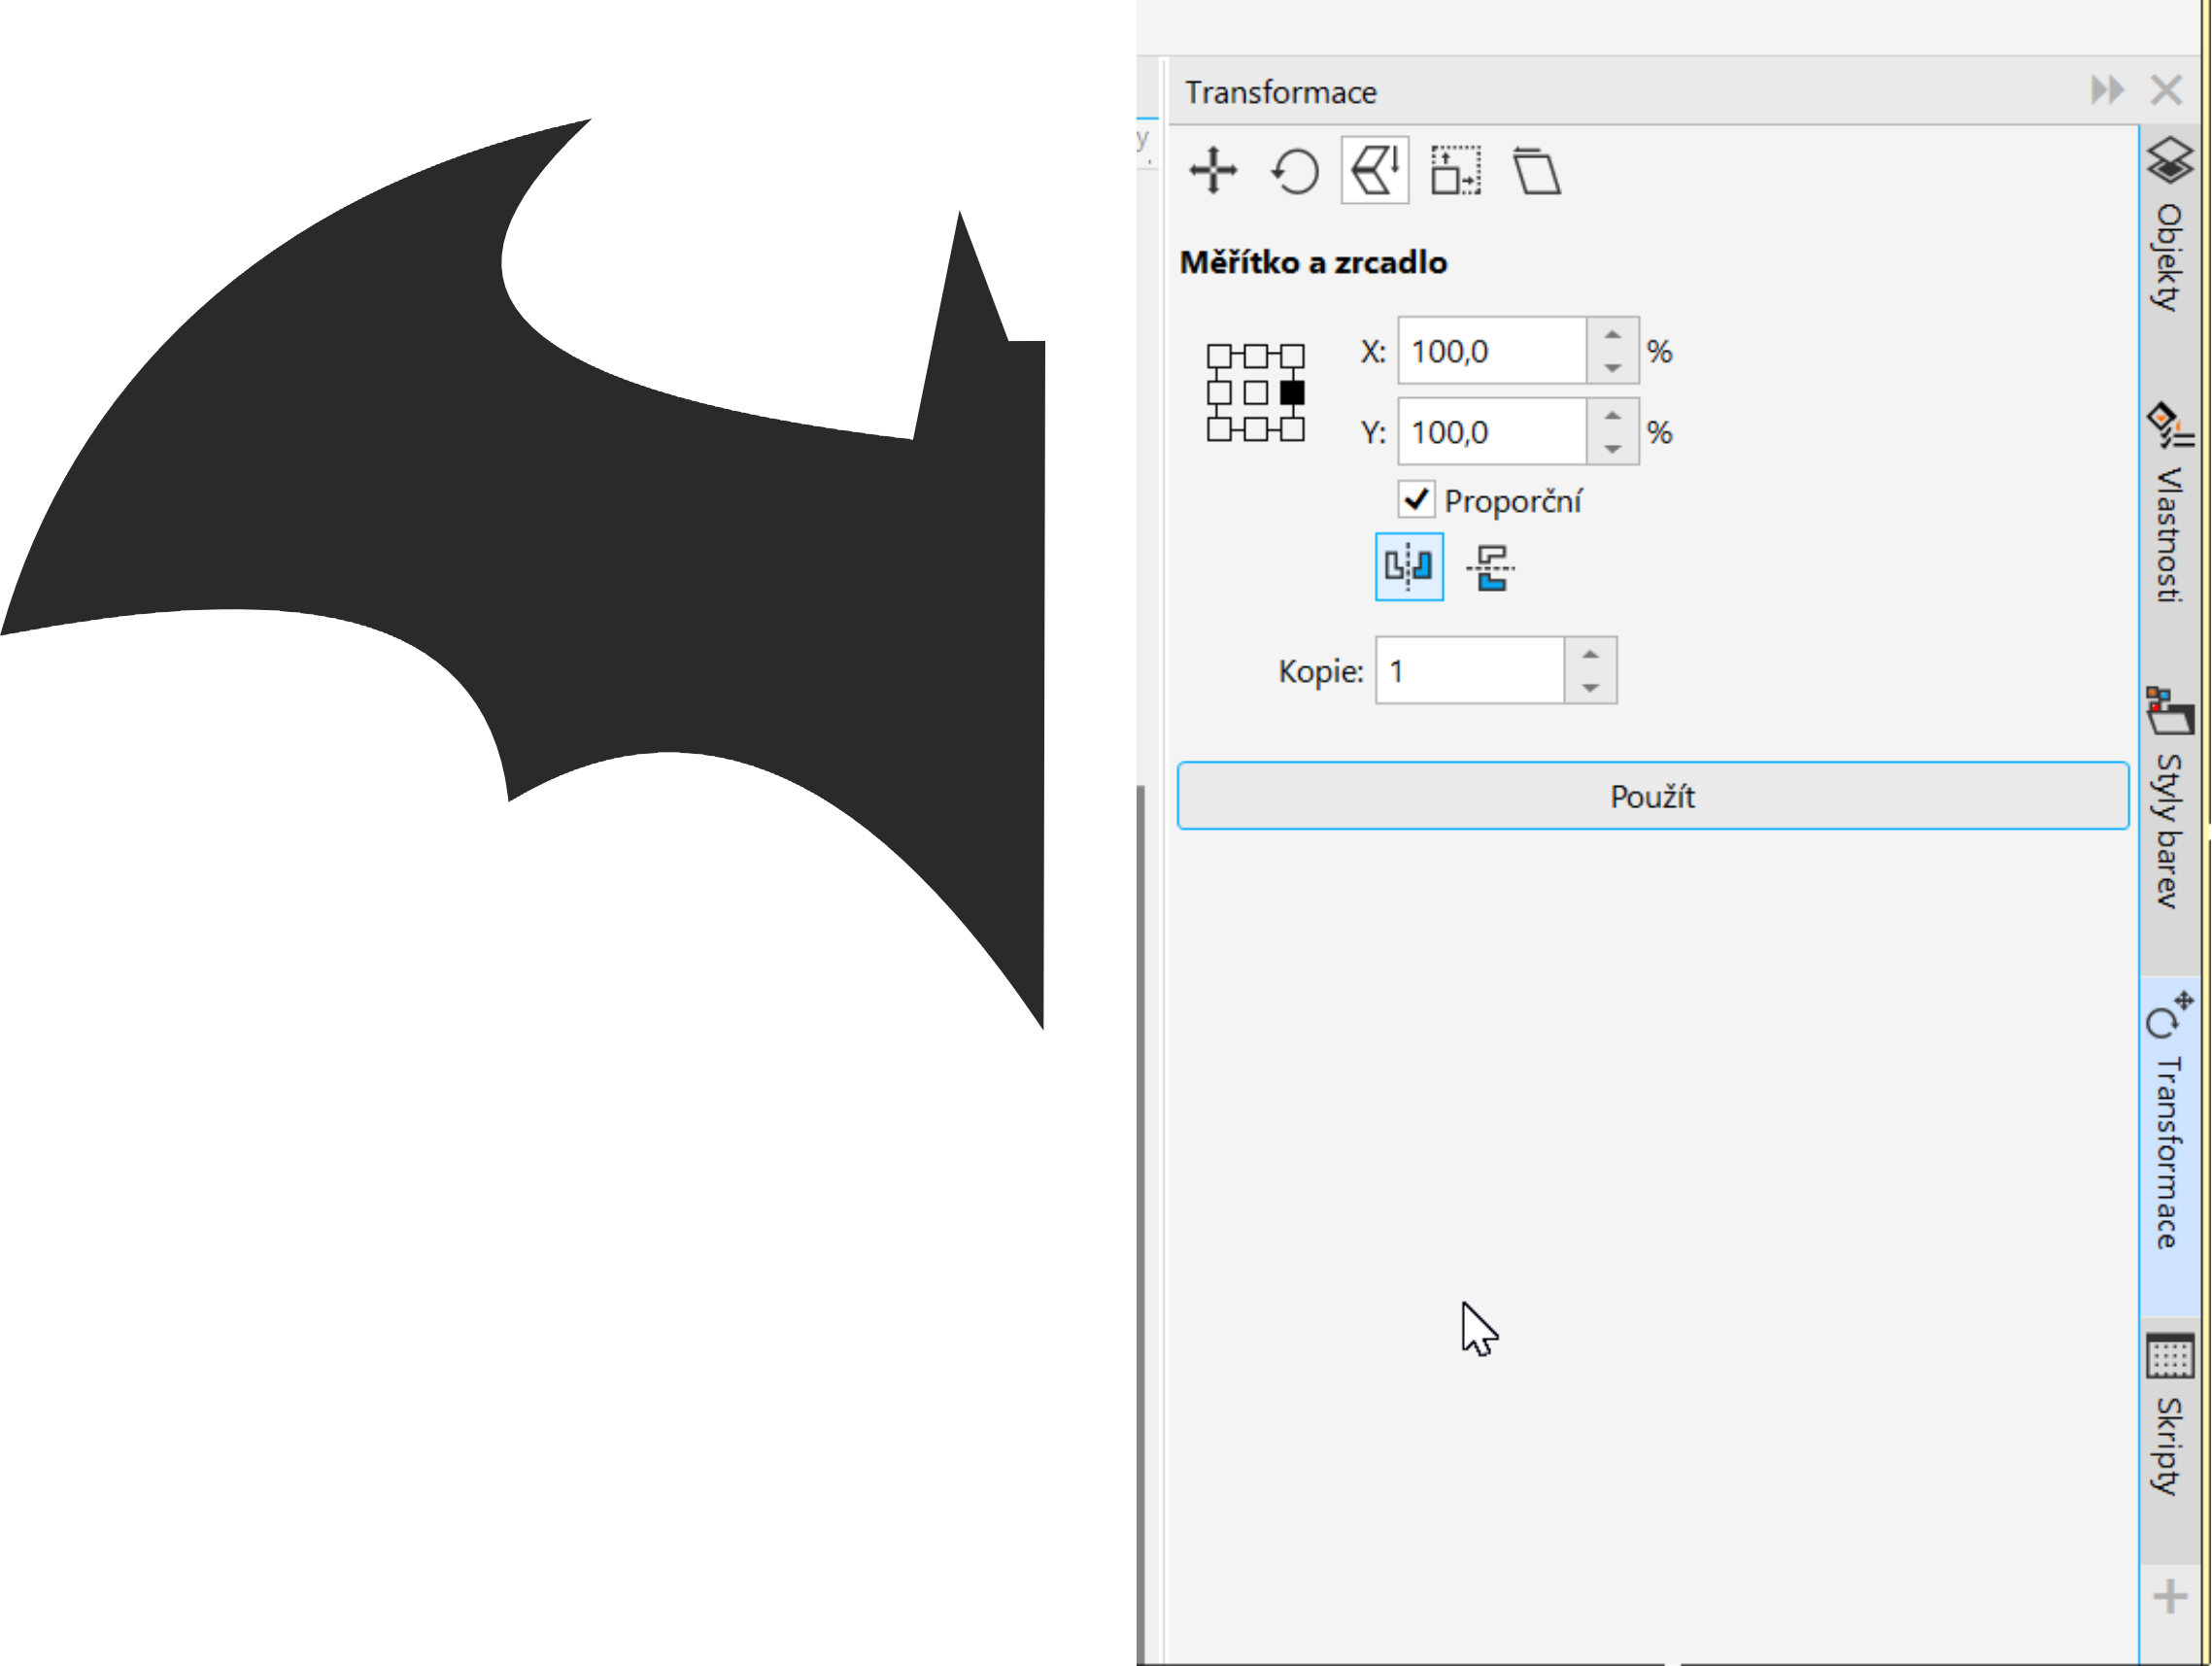Click the Použít button
This screenshot has width=2212, height=1666.
pyautogui.click(x=1652, y=796)
